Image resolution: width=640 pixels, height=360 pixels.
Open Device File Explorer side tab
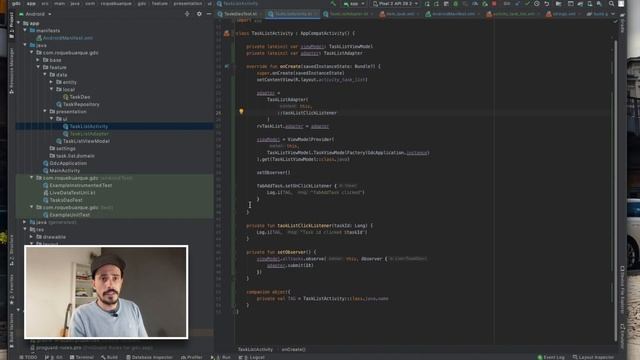[622, 290]
